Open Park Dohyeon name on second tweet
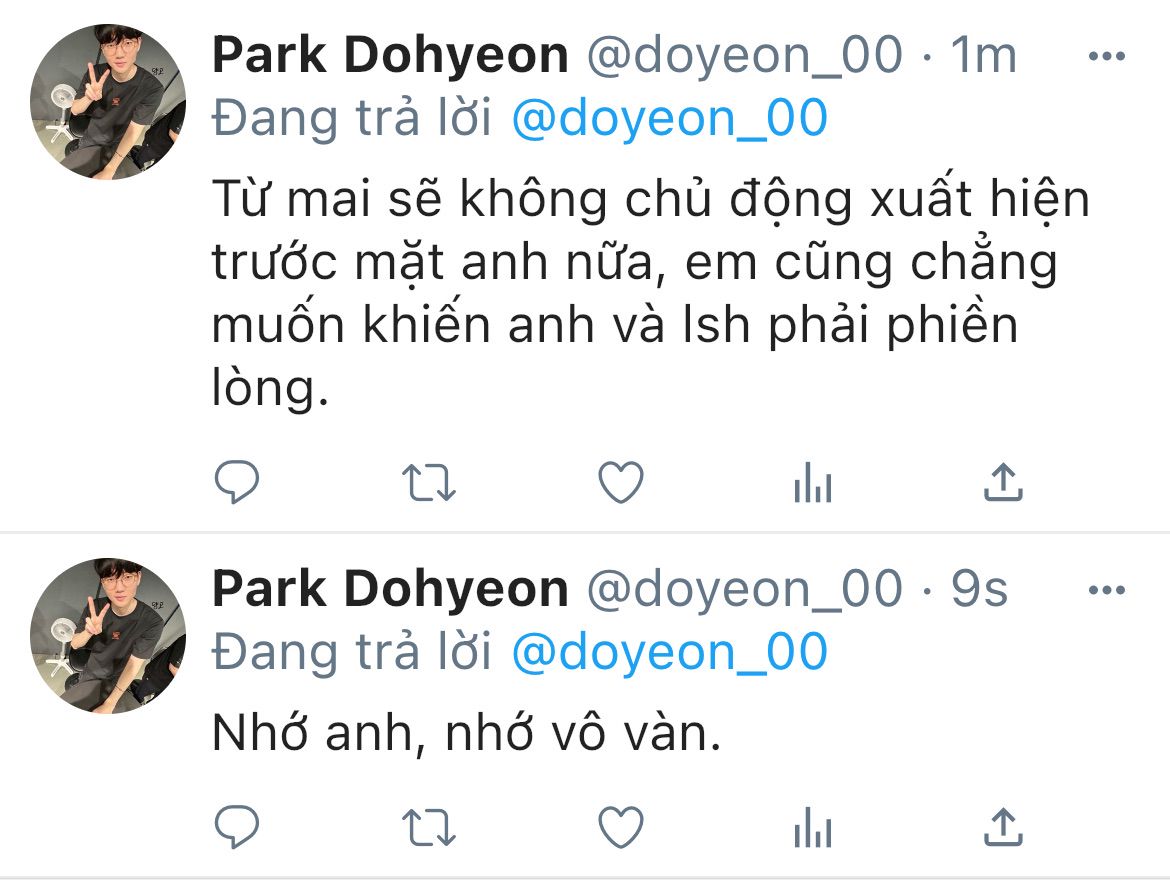The image size is (1170, 893). tap(390, 589)
